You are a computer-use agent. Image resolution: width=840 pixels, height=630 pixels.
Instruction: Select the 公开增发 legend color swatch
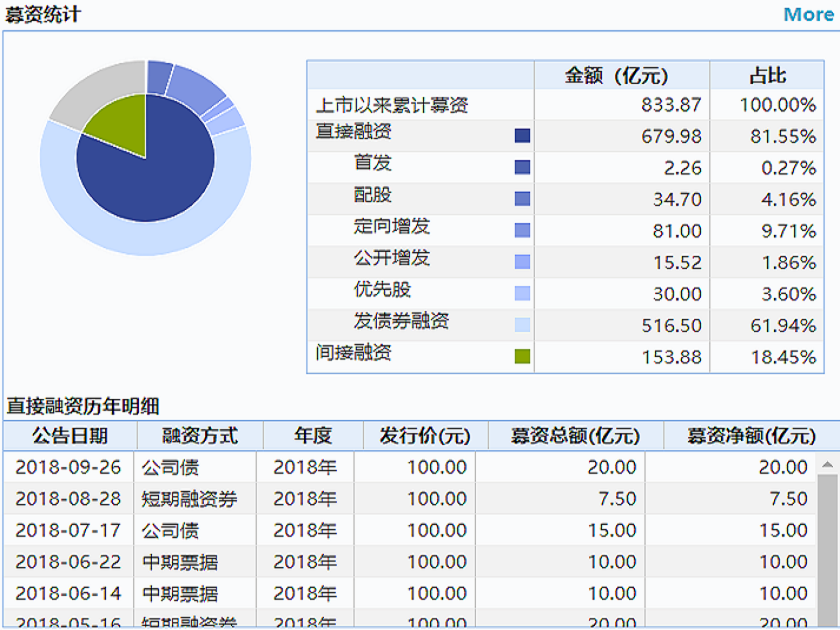pyautogui.click(x=522, y=262)
